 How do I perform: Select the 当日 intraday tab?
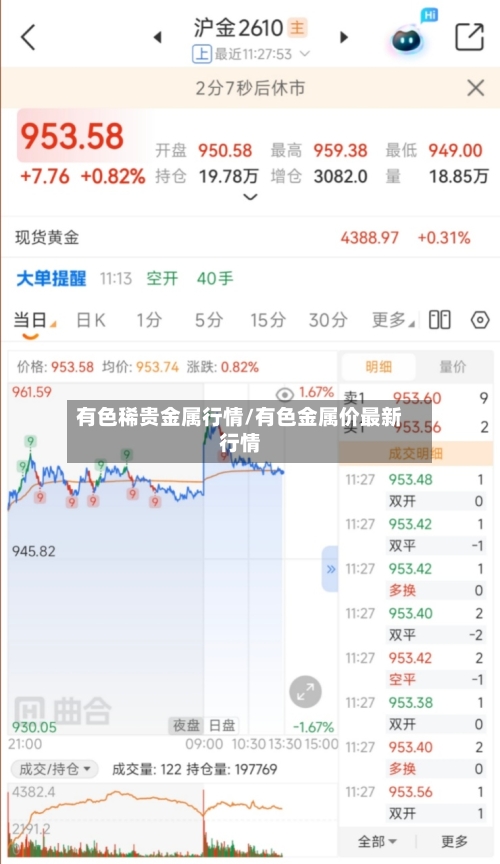tap(30, 320)
